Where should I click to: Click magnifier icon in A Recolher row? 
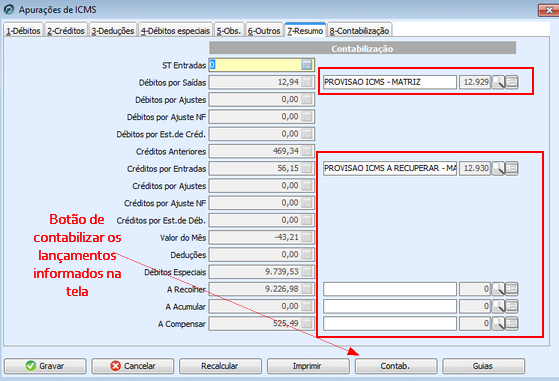tap(498, 289)
